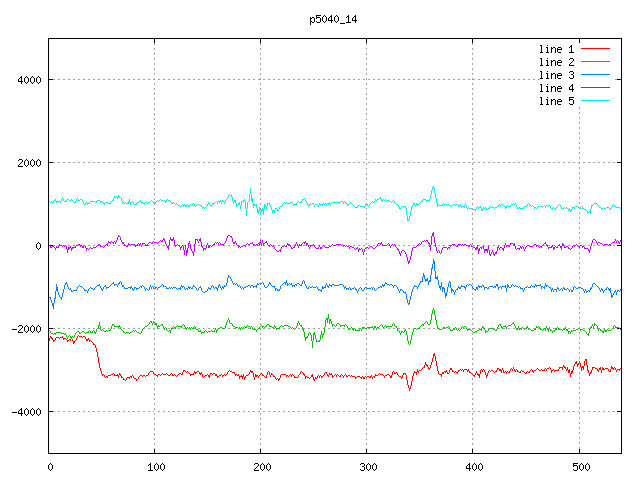The height and width of the screenshot is (480, 640).
Task: Click the 300 x-axis tick label
Action: coord(367,465)
